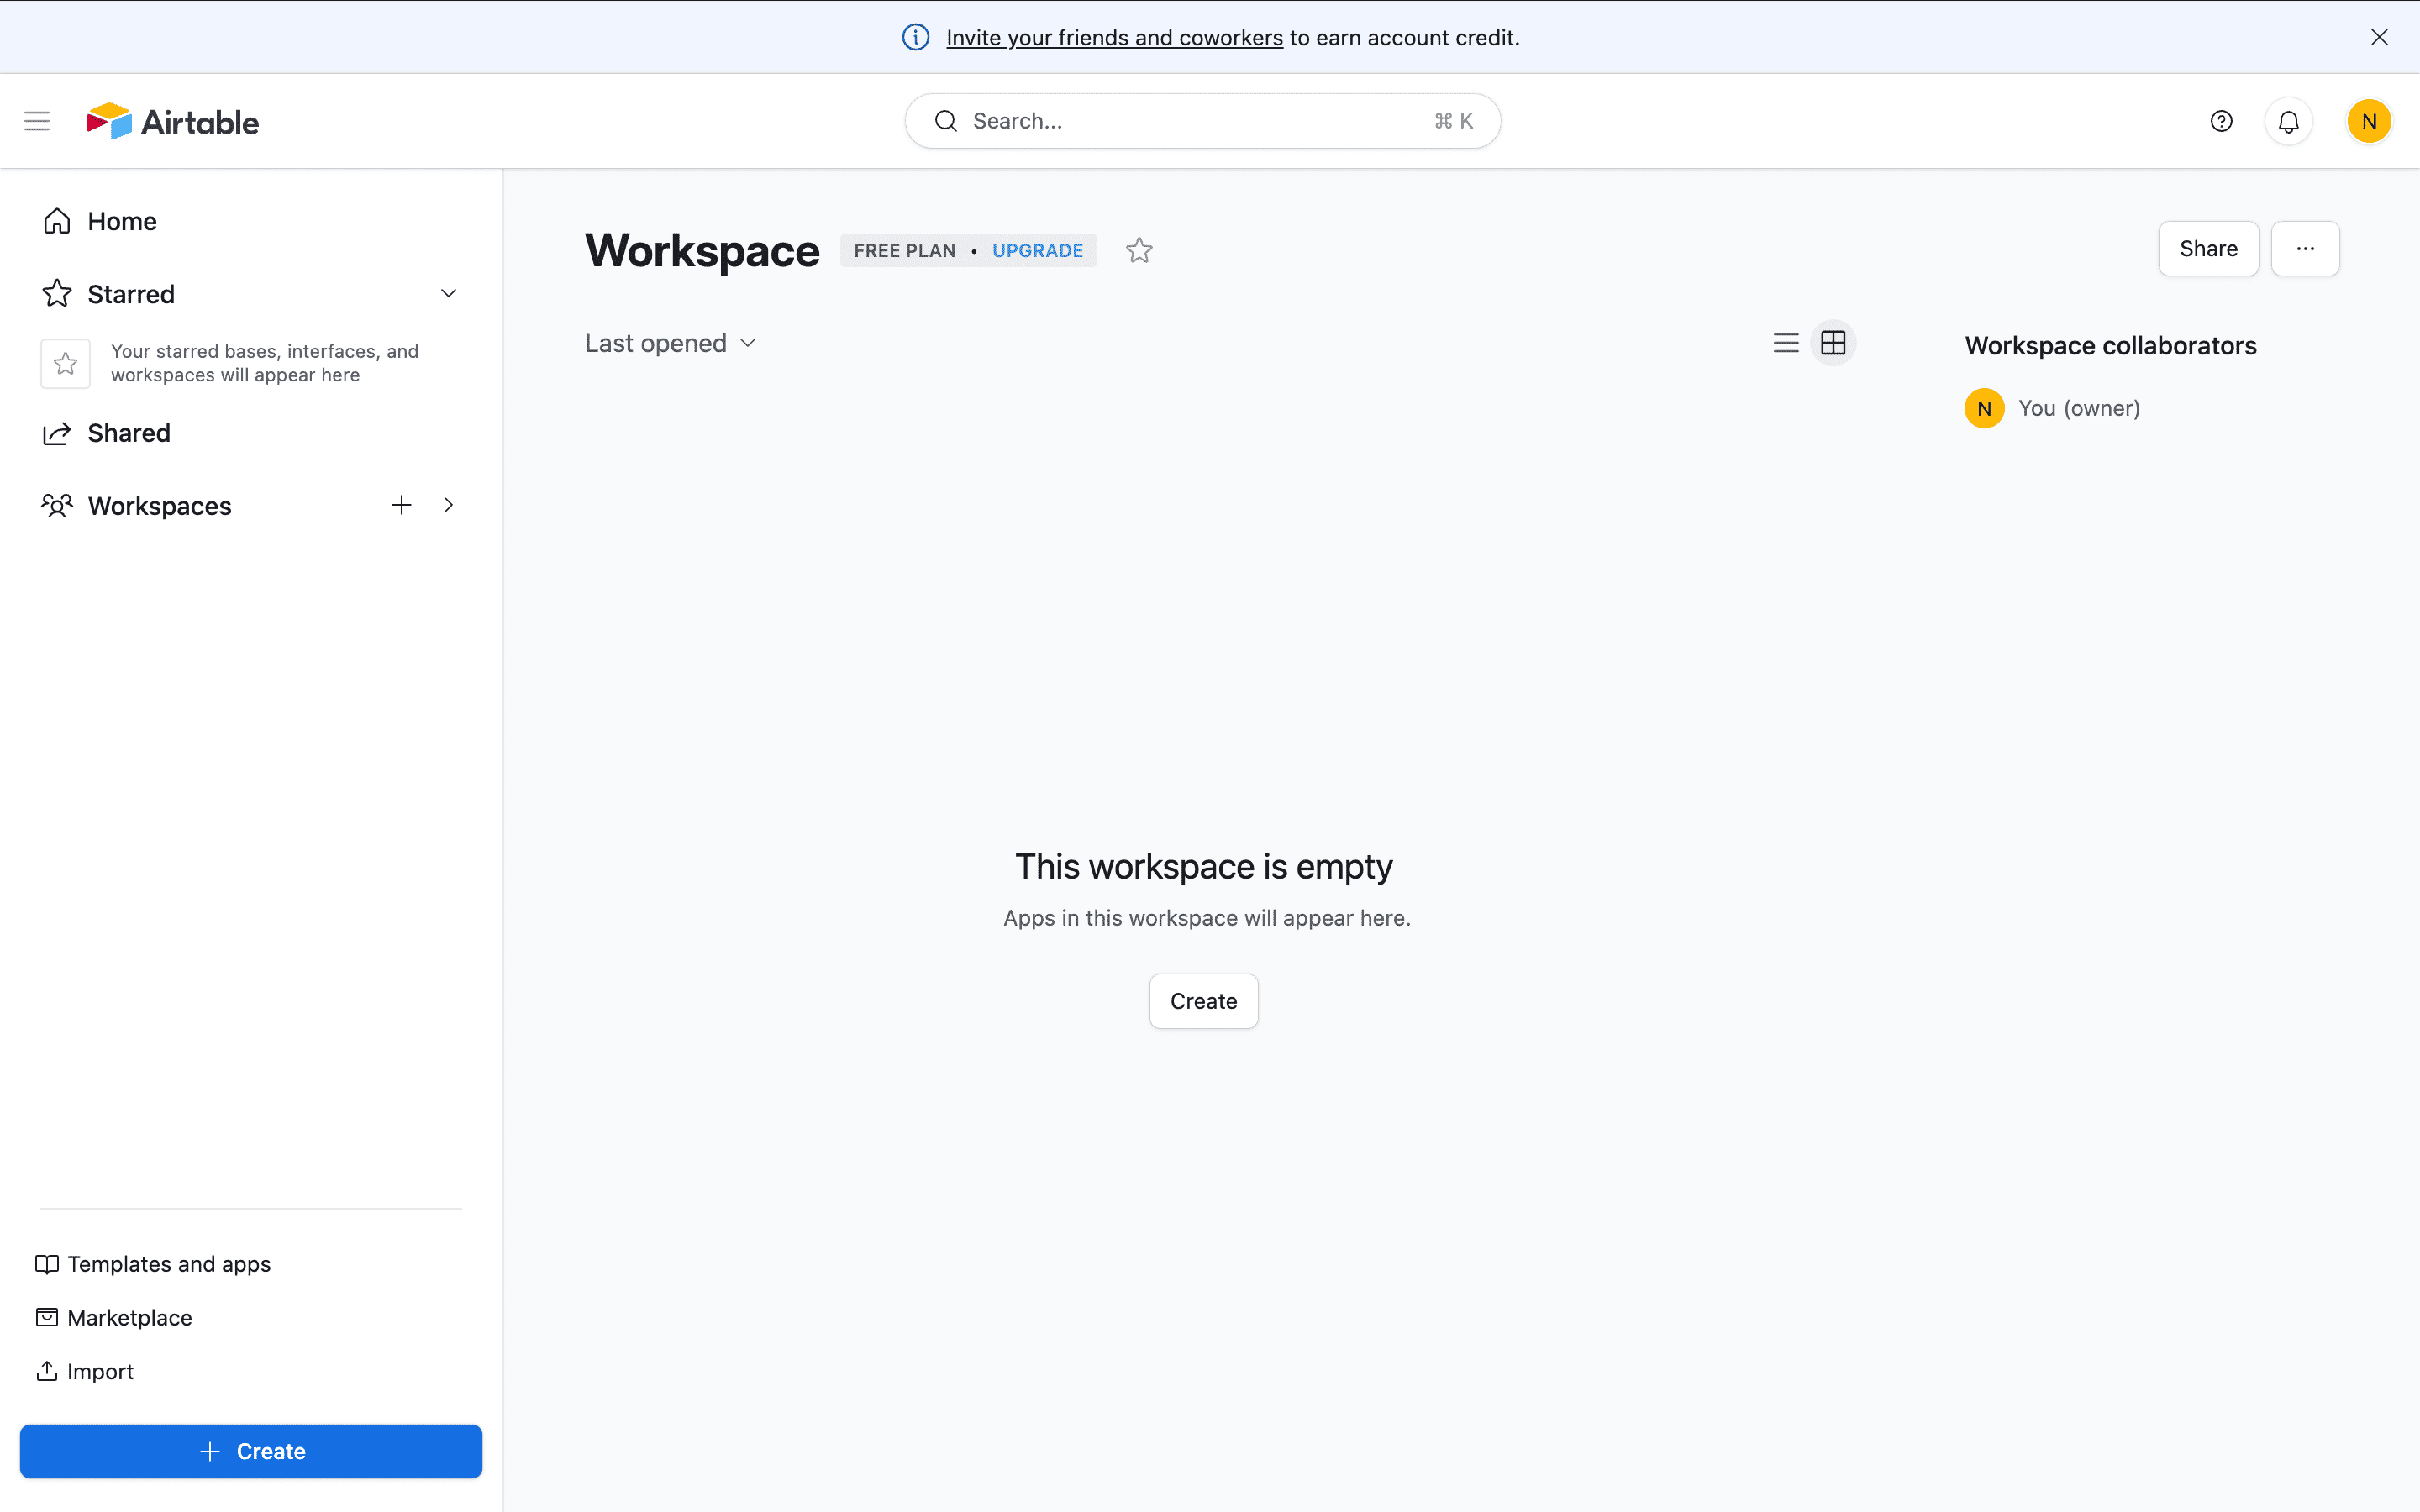Open Templates and apps
Image resolution: width=2420 pixels, height=1512 pixels.
153,1264
